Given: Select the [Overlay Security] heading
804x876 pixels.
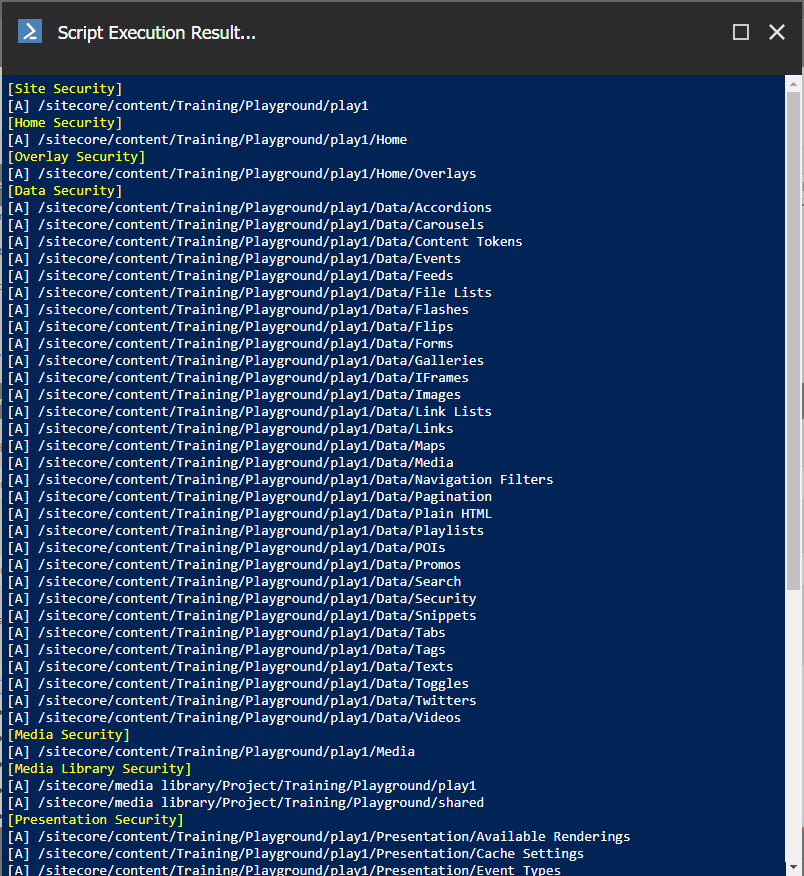Looking at the screenshot, I should (76, 157).
